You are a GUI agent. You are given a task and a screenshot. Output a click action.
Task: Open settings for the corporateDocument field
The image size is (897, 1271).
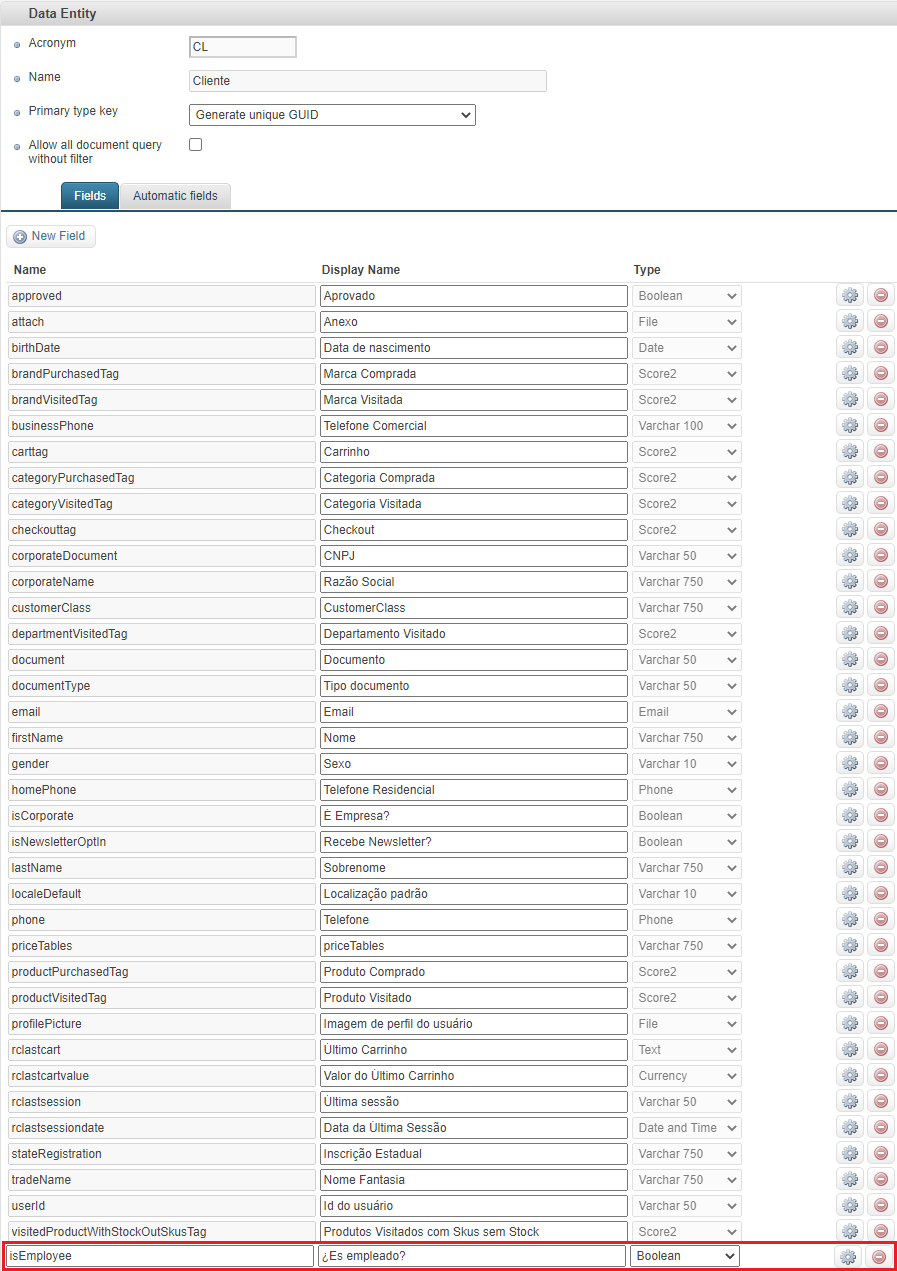[x=849, y=555]
